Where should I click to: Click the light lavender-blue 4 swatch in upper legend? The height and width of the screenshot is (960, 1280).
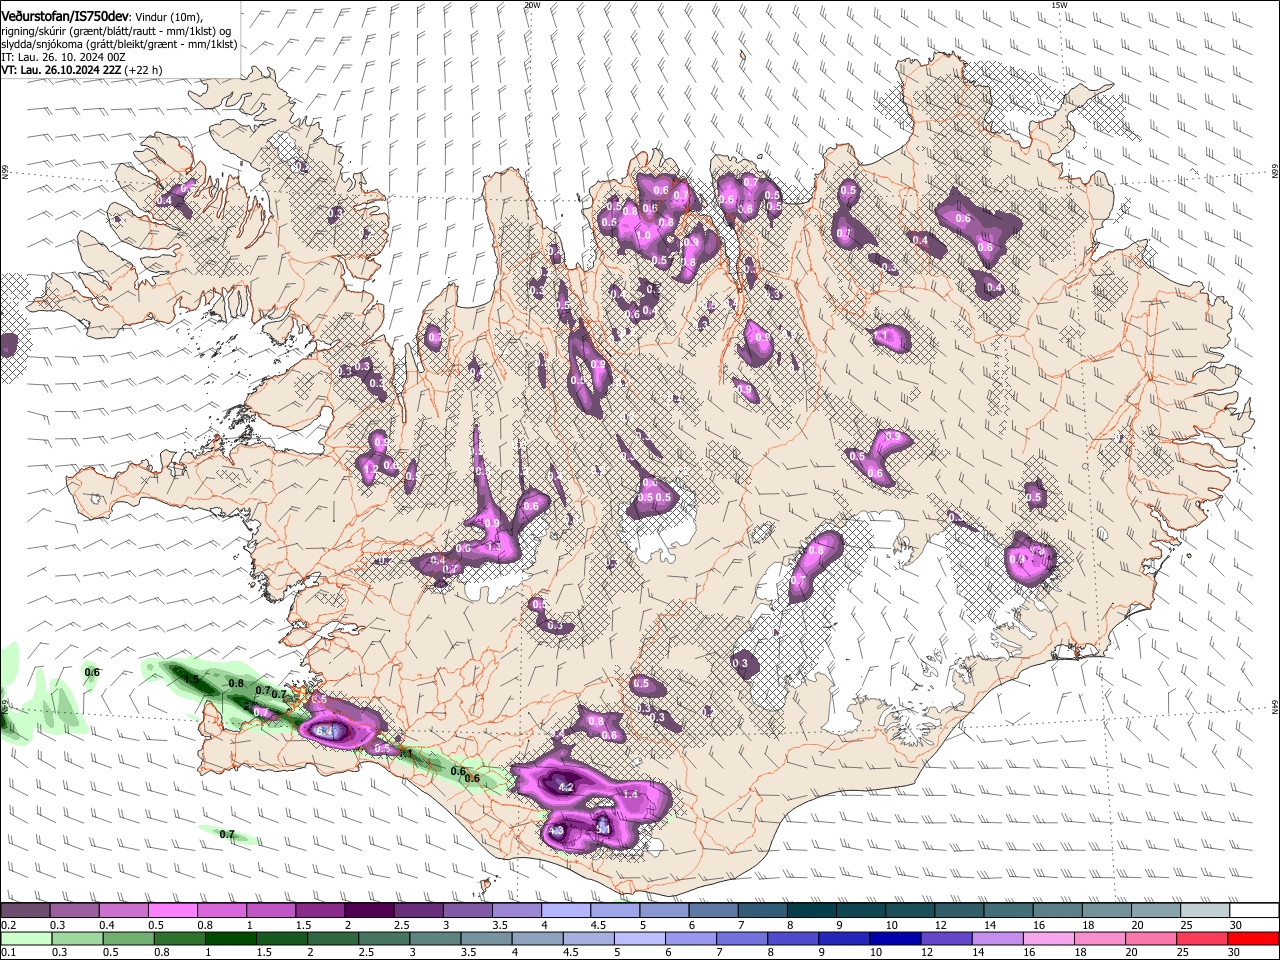click(x=565, y=911)
